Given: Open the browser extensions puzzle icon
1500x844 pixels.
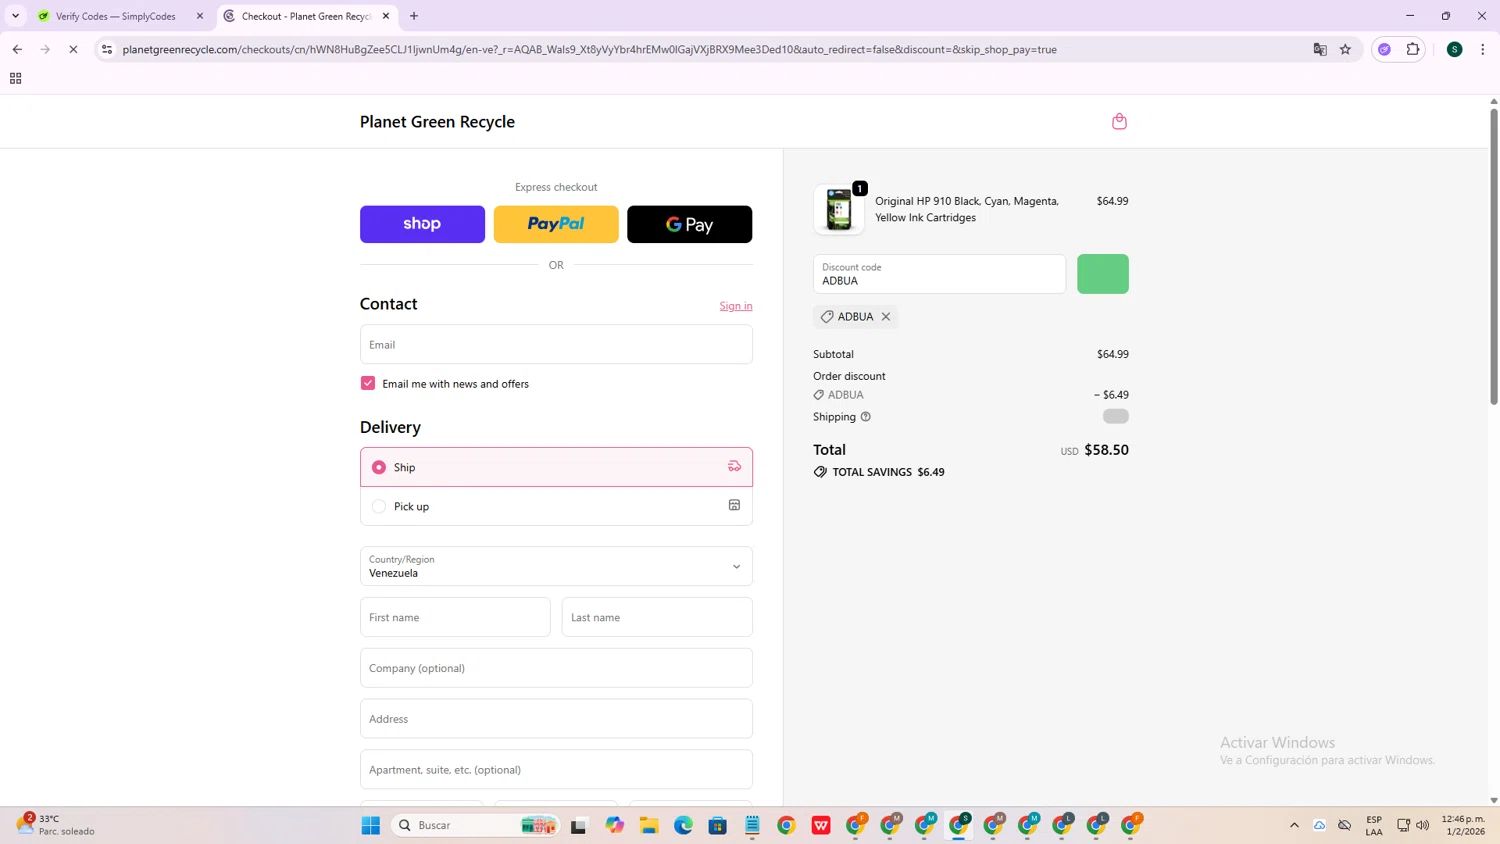Looking at the screenshot, I should 1413,49.
